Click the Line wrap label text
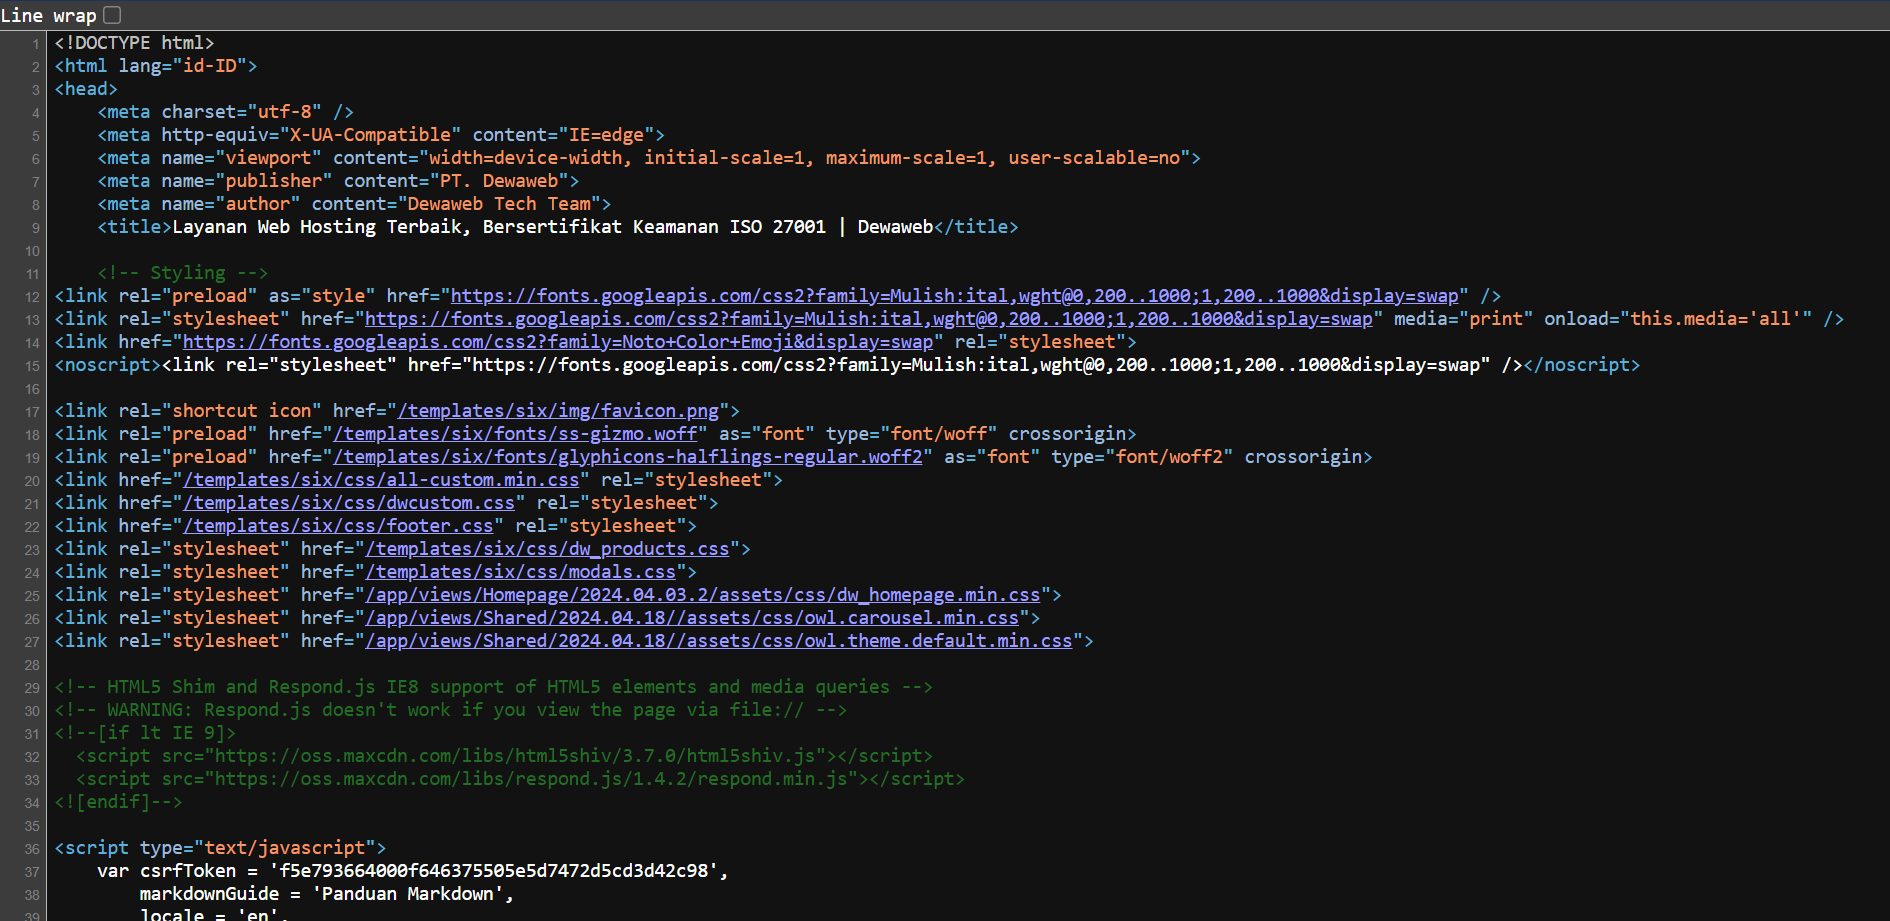This screenshot has width=1890, height=921. (x=49, y=15)
